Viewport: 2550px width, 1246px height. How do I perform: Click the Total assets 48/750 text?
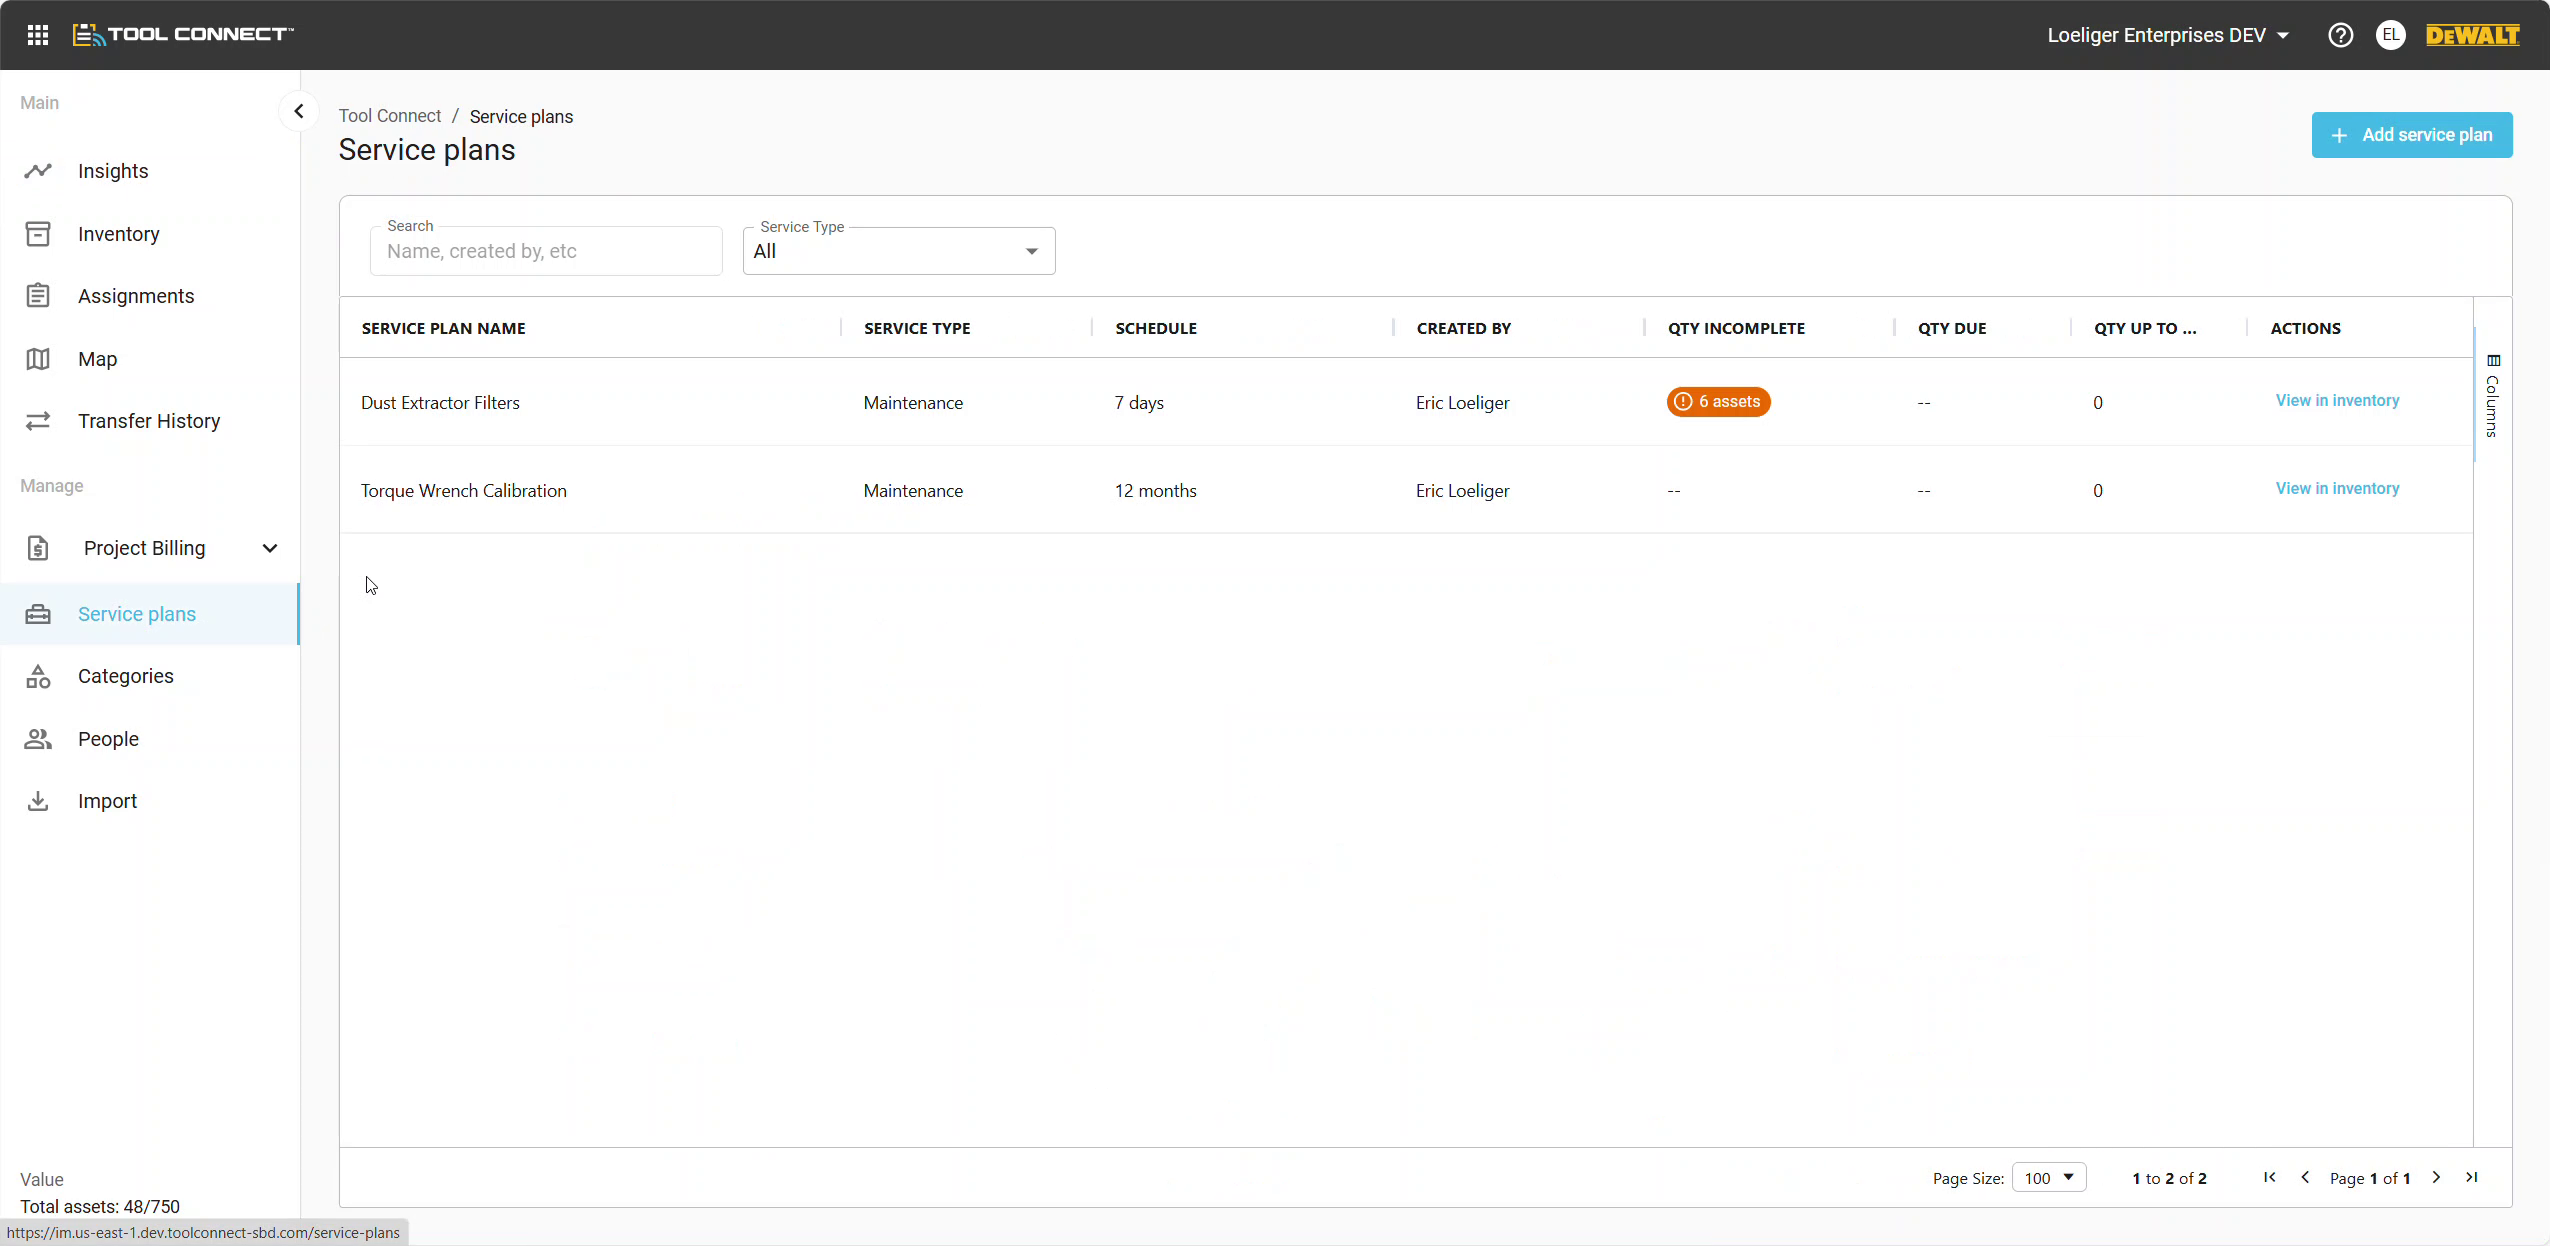[x=100, y=1206]
